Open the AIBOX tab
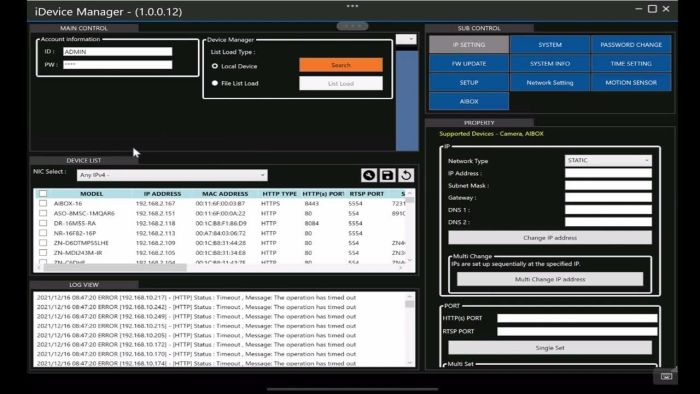Image resolution: width=700 pixels, height=394 pixels. (x=469, y=101)
